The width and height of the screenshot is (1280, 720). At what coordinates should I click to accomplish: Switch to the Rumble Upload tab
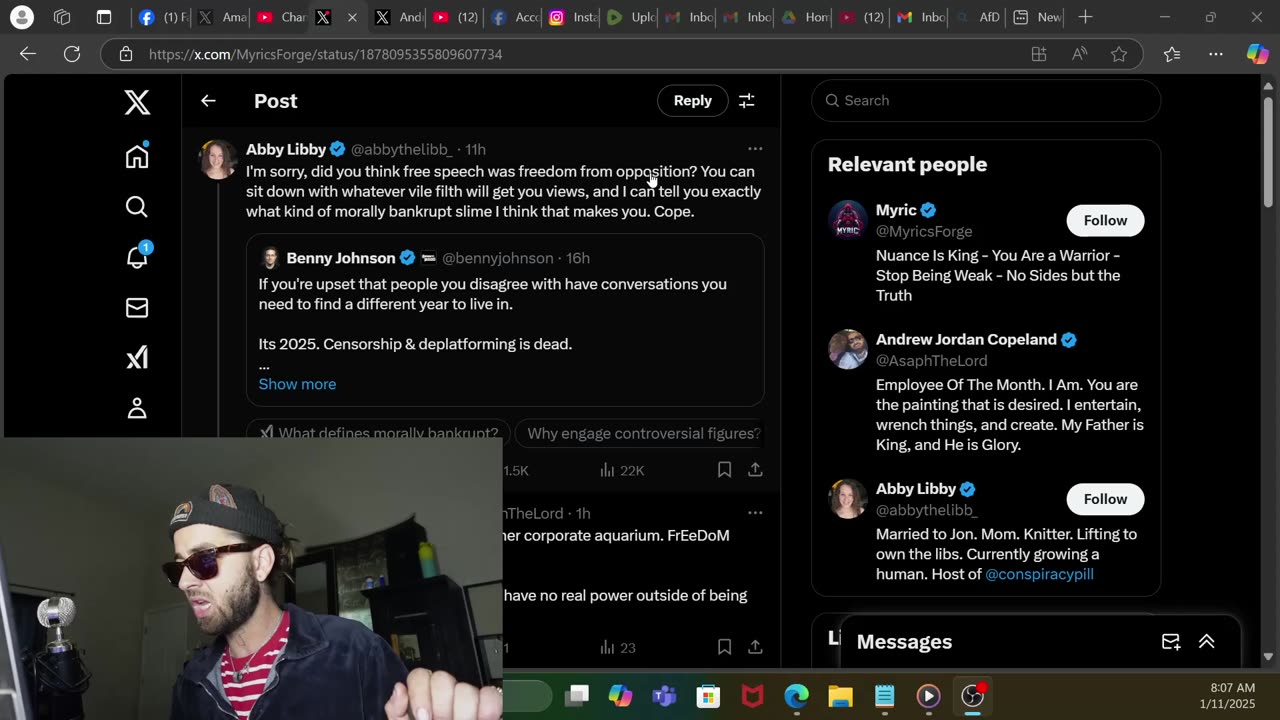pyautogui.click(x=630, y=17)
